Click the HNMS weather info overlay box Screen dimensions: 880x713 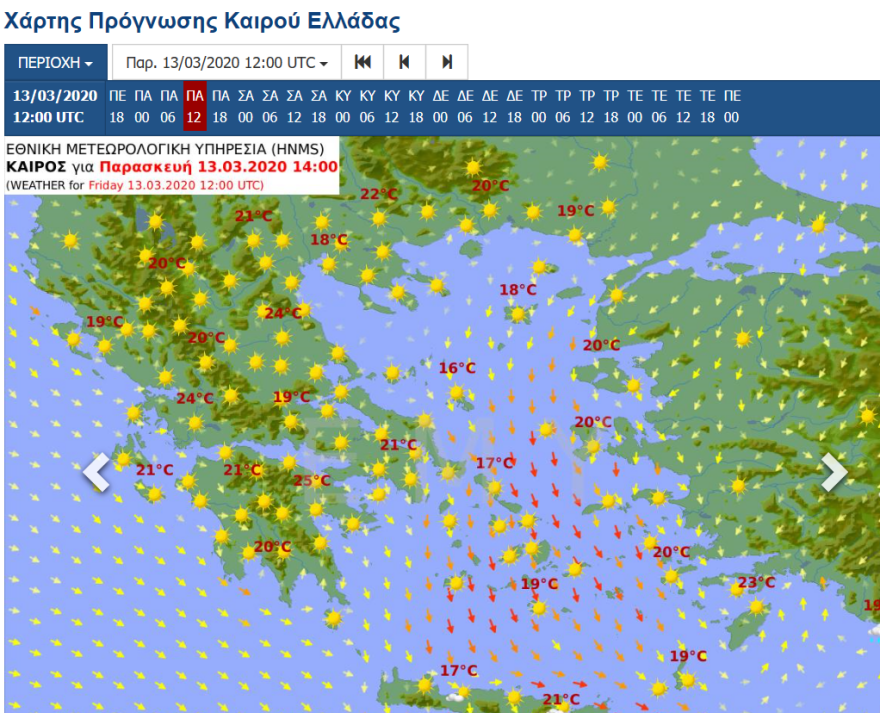170,167
